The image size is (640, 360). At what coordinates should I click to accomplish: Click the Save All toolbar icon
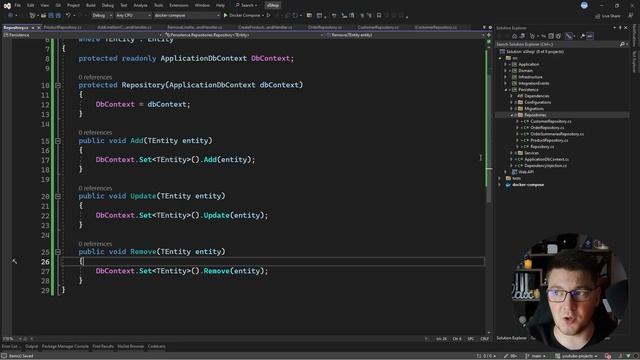pos(58,16)
